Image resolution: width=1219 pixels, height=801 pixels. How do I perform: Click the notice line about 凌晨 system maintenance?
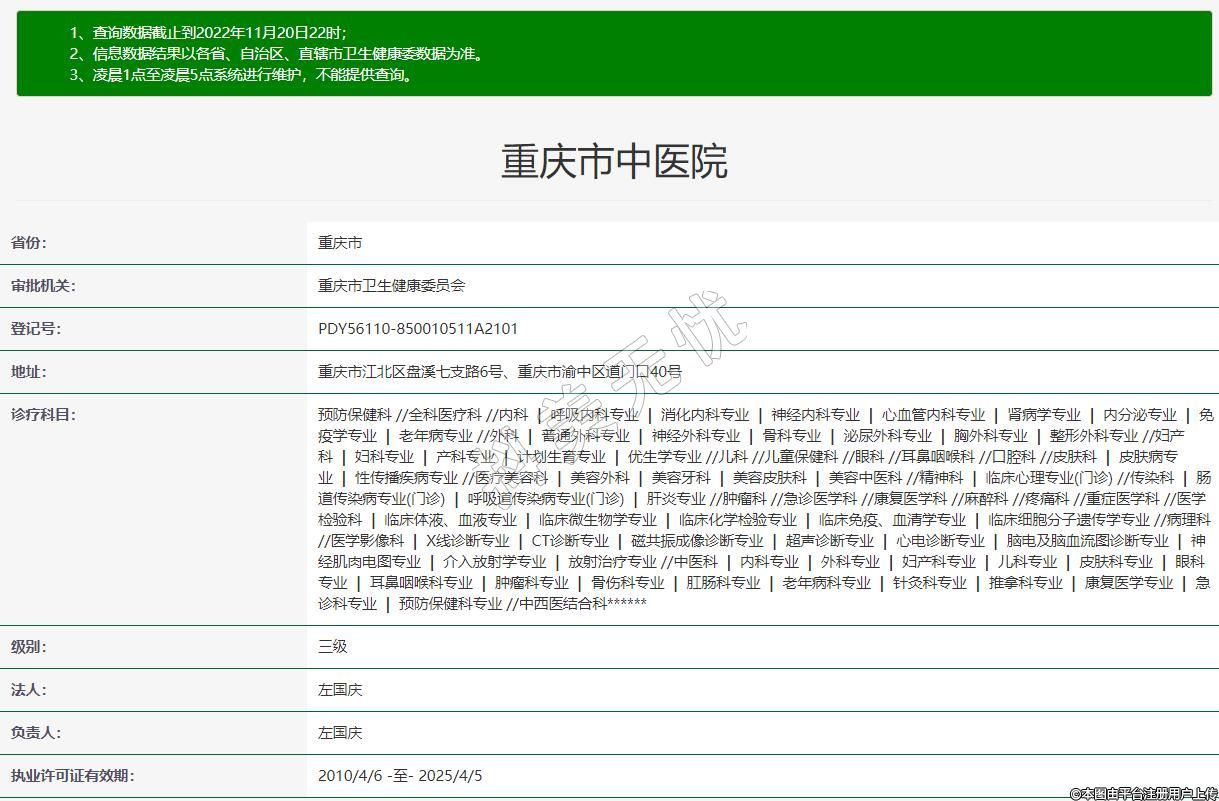pos(240,74)
